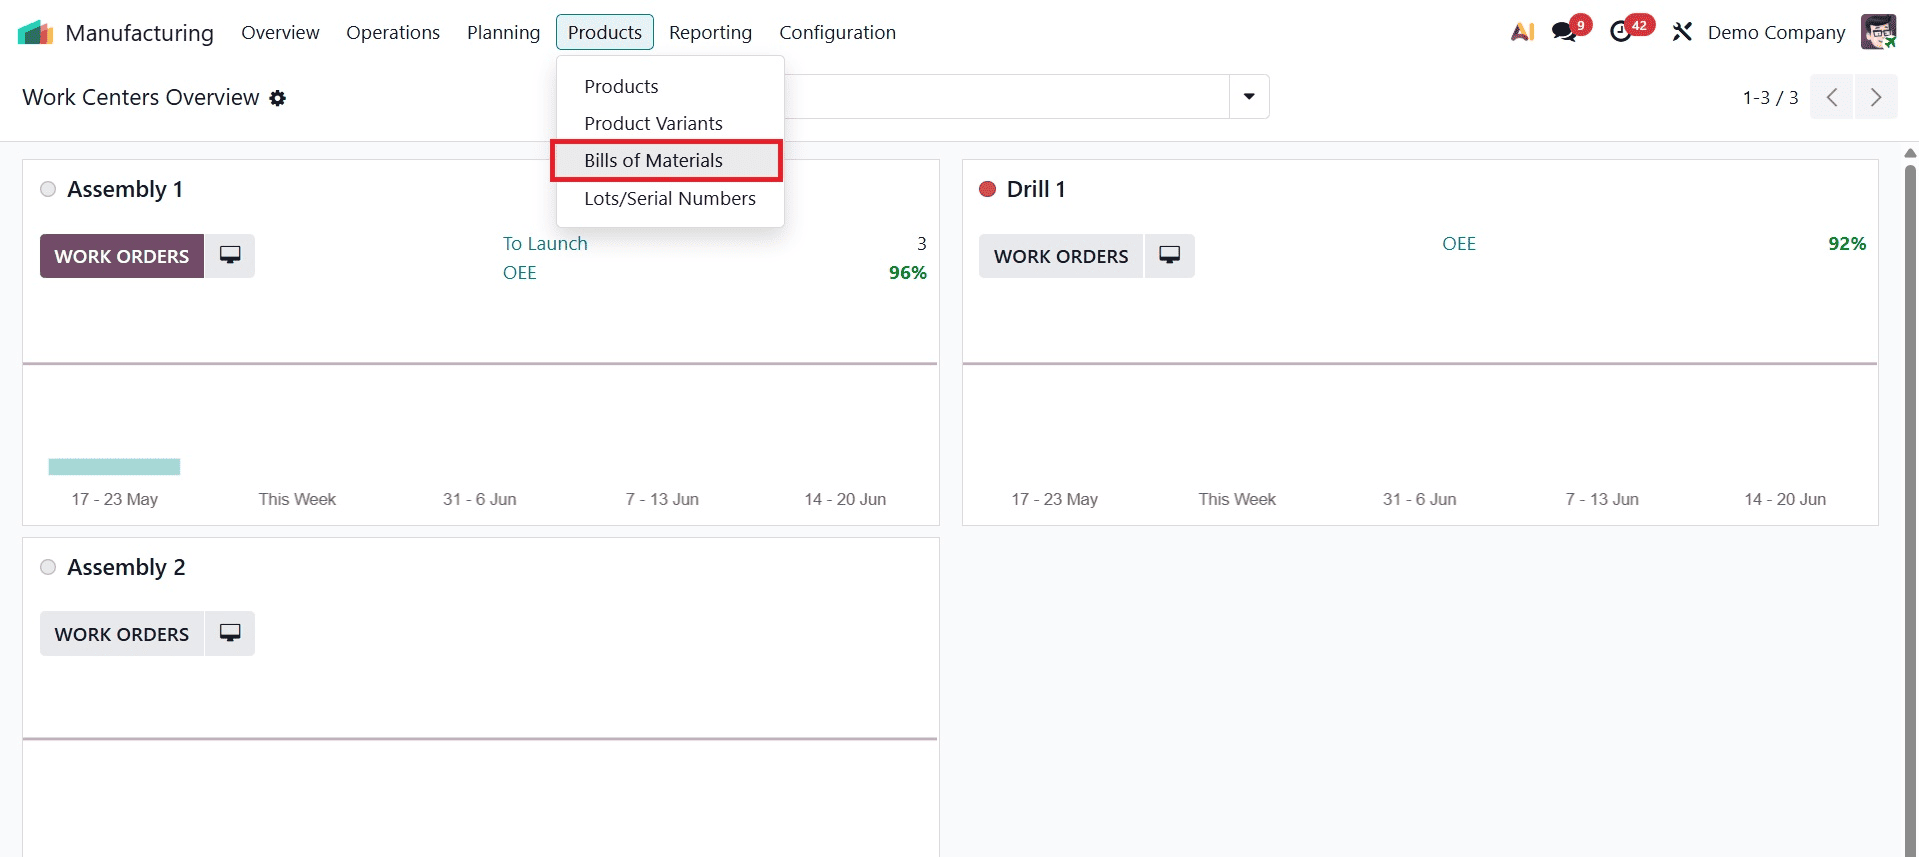
Task: Click the Assembly 1 status circle
Action: click(48, 189)
